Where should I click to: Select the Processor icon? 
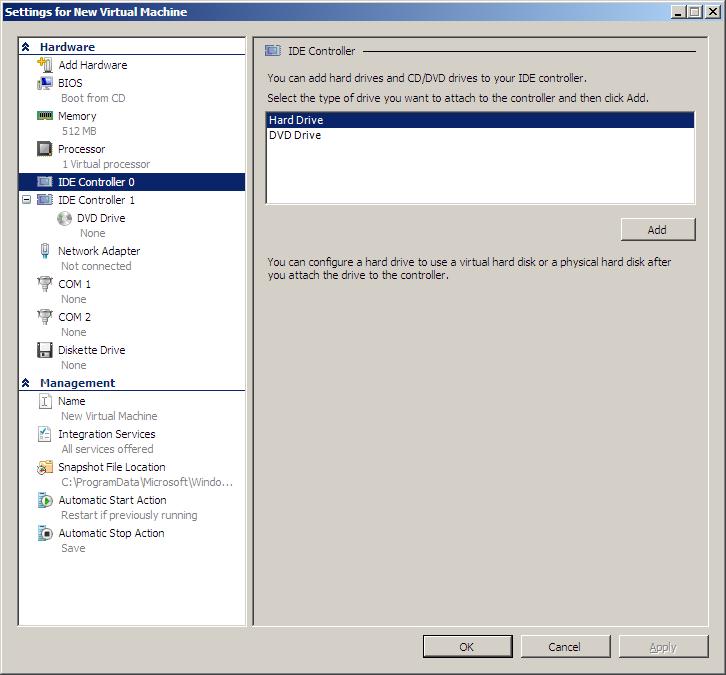pyautogui.click(x=44, y=149)
